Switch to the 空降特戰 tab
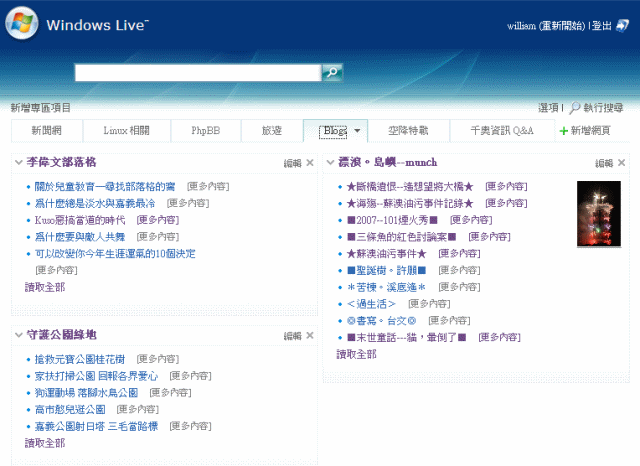Screen dimensions: 640x466 [x=408, y=131]
